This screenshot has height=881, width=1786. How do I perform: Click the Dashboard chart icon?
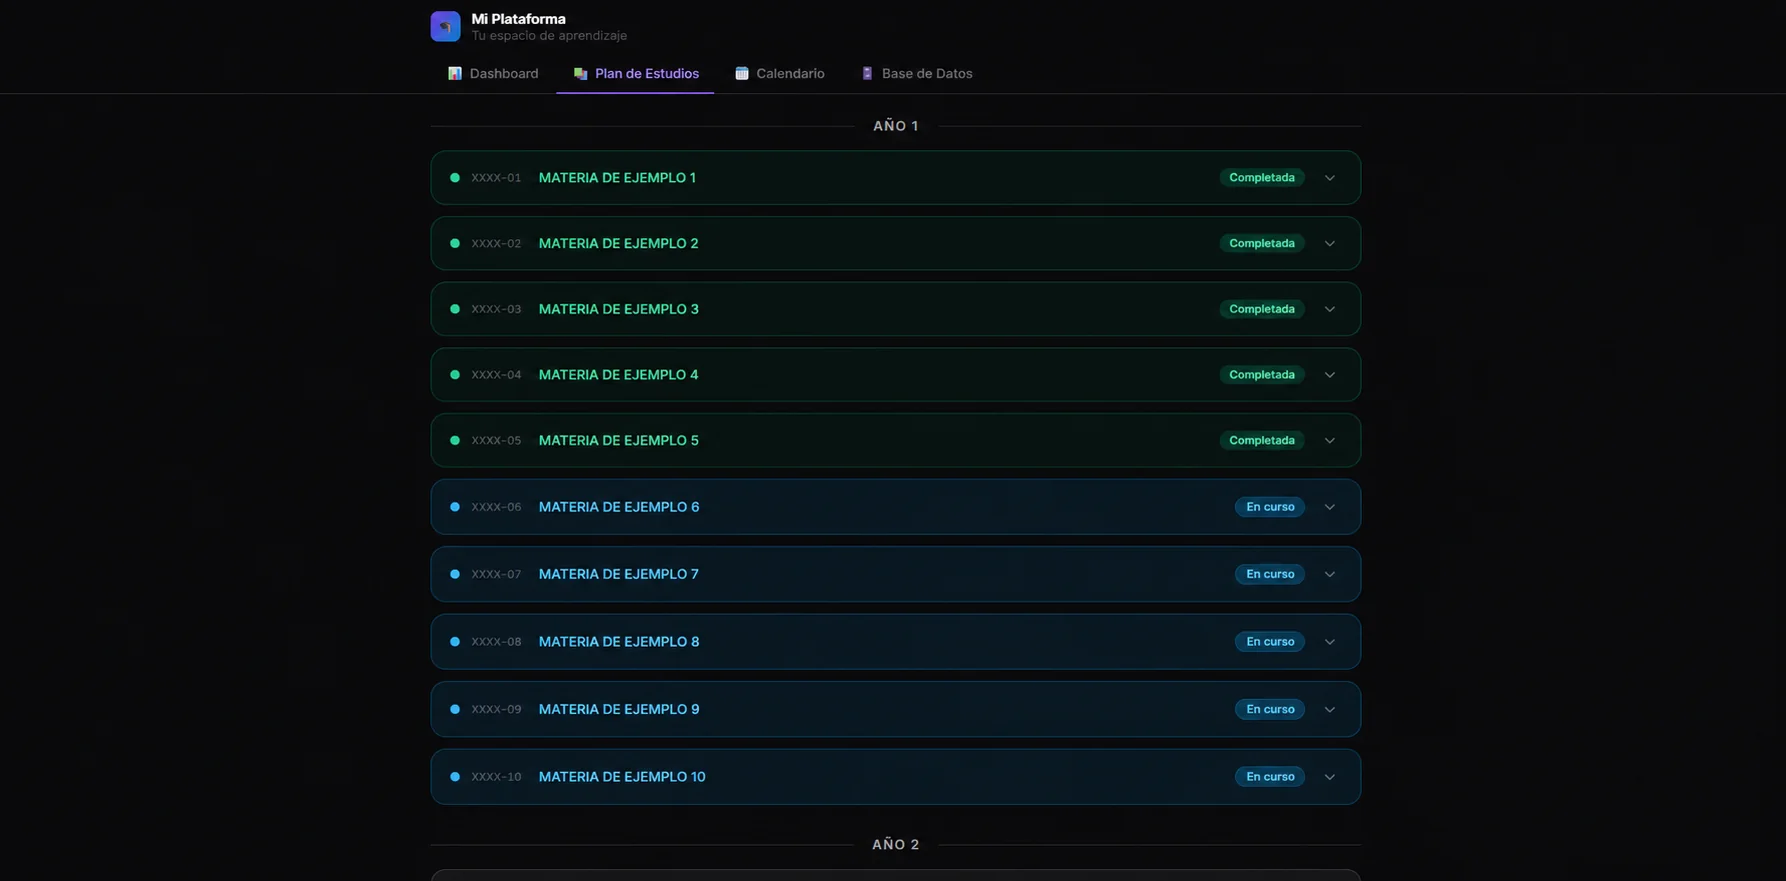point(455,73)
